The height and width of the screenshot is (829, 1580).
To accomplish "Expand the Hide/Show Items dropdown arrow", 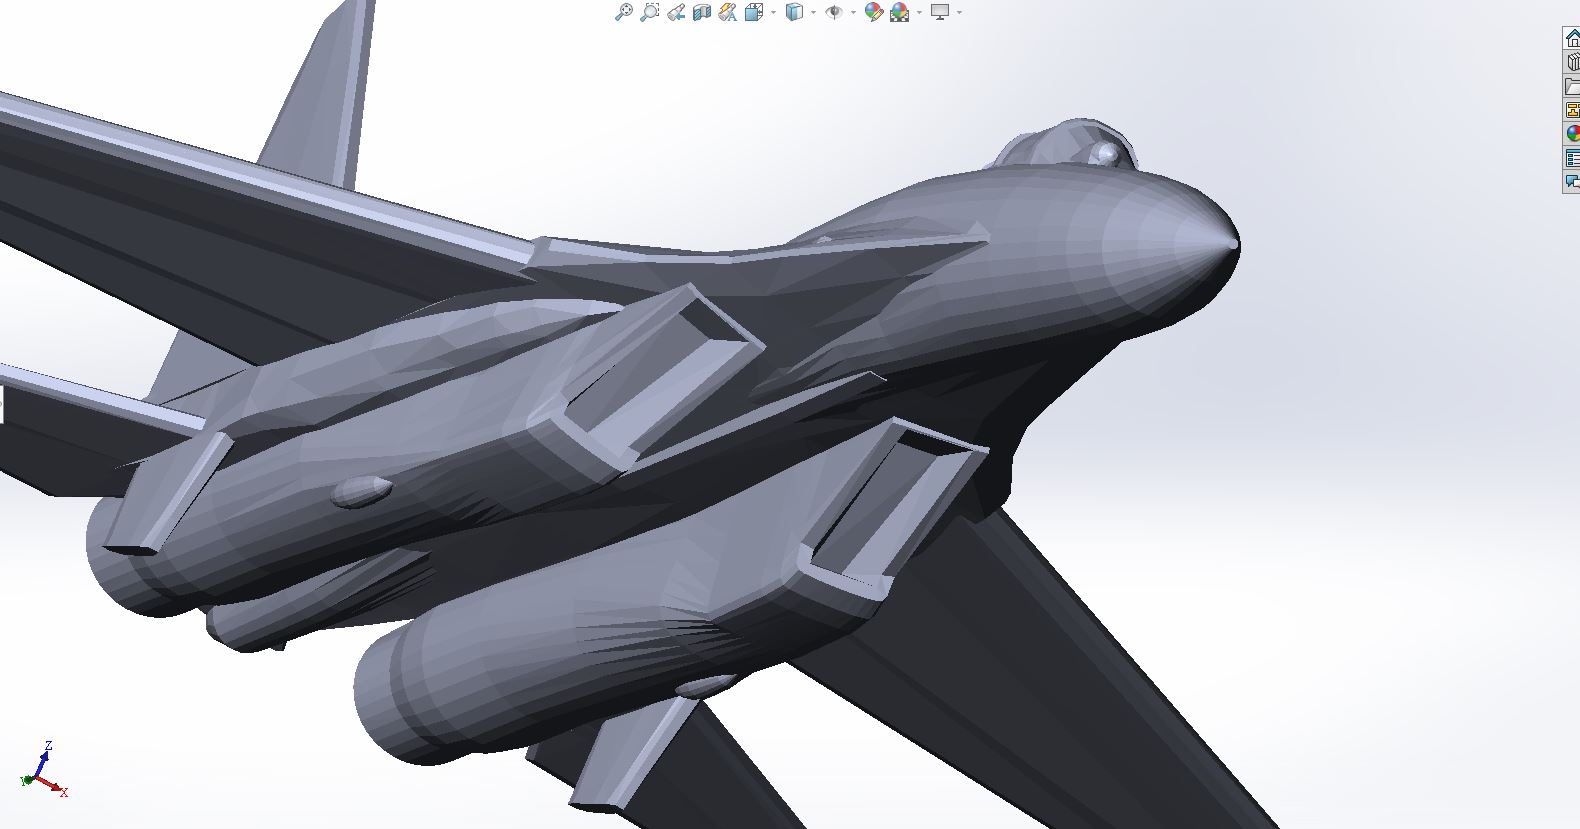I will coord(852,12).
